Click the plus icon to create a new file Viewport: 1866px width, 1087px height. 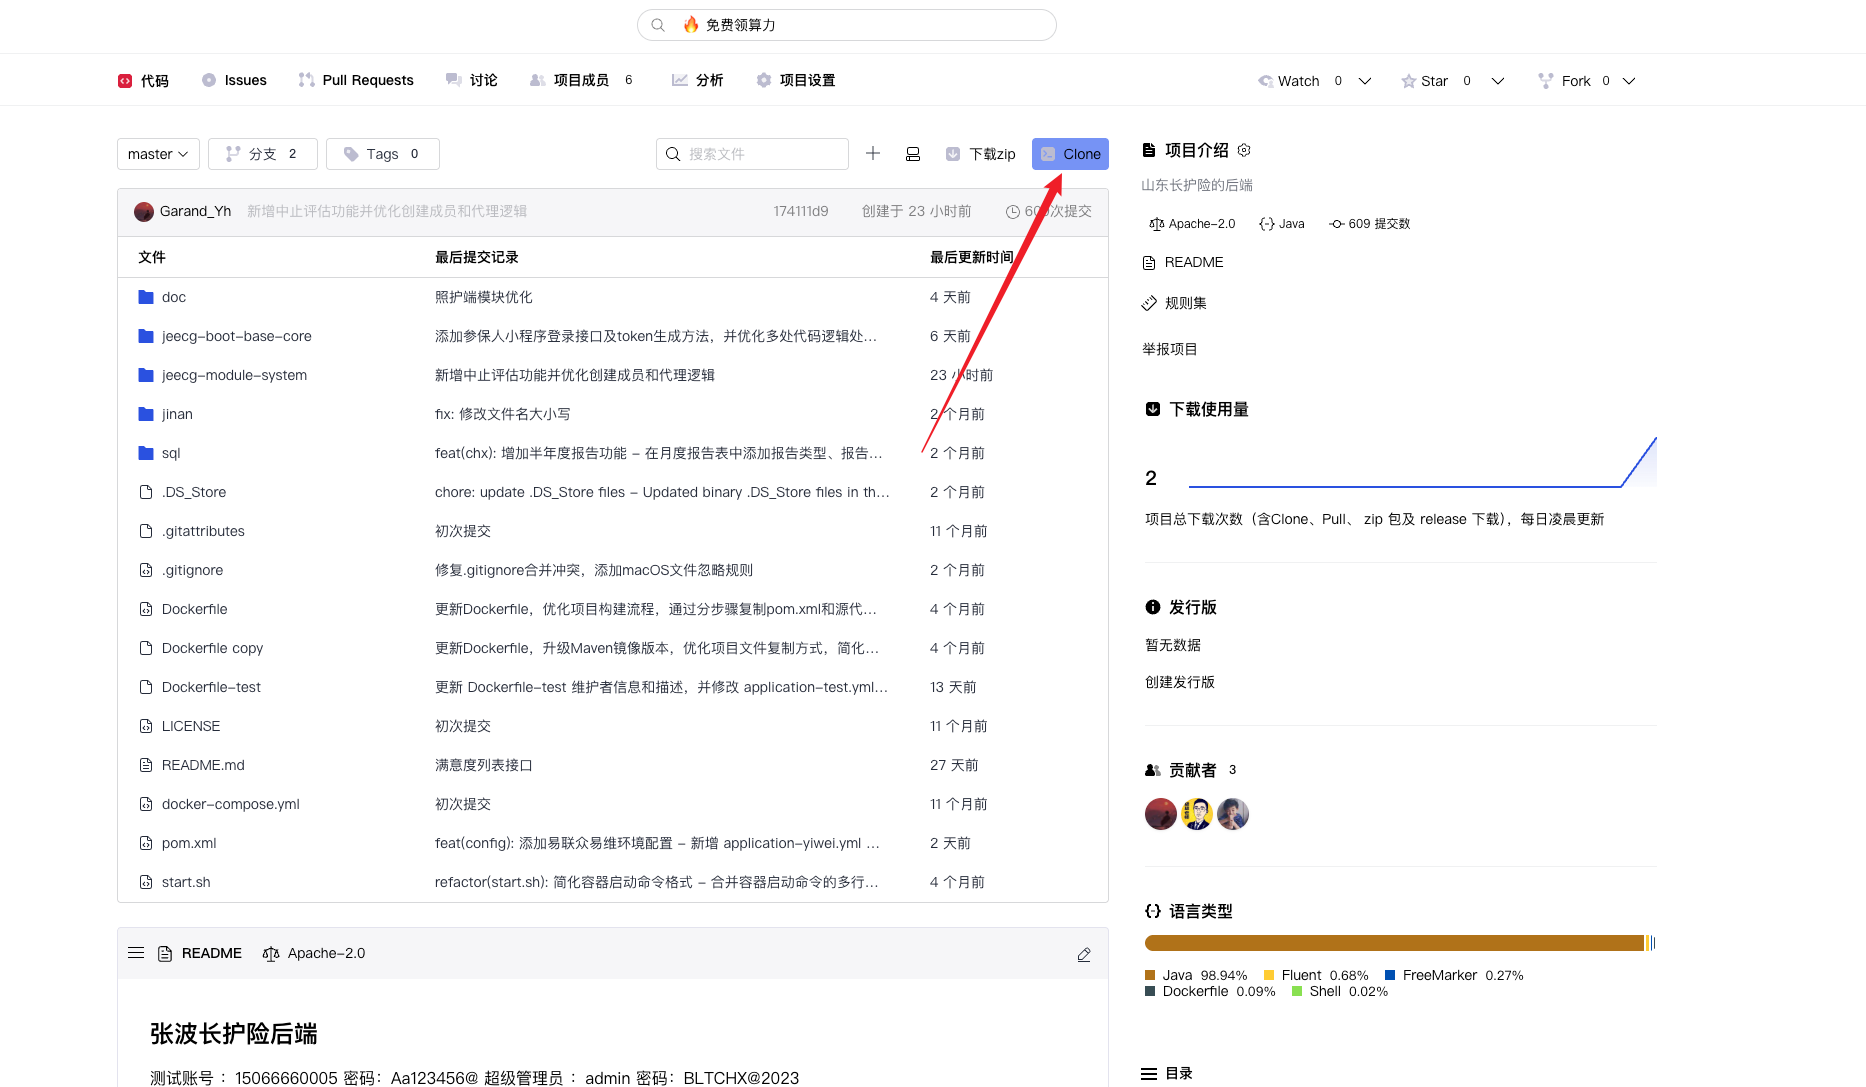tap(873, 153)
